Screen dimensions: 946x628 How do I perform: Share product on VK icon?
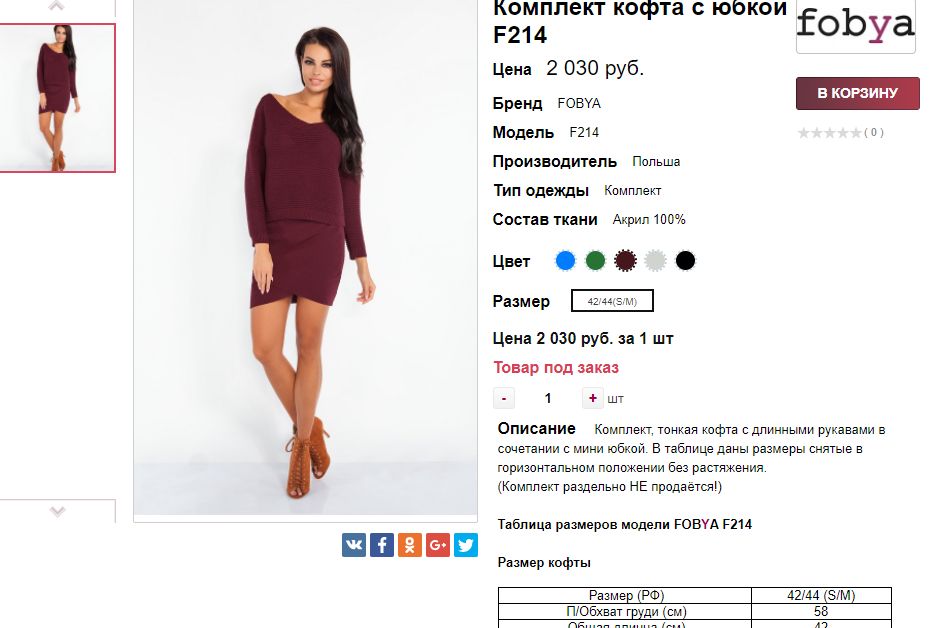[354, 545]
